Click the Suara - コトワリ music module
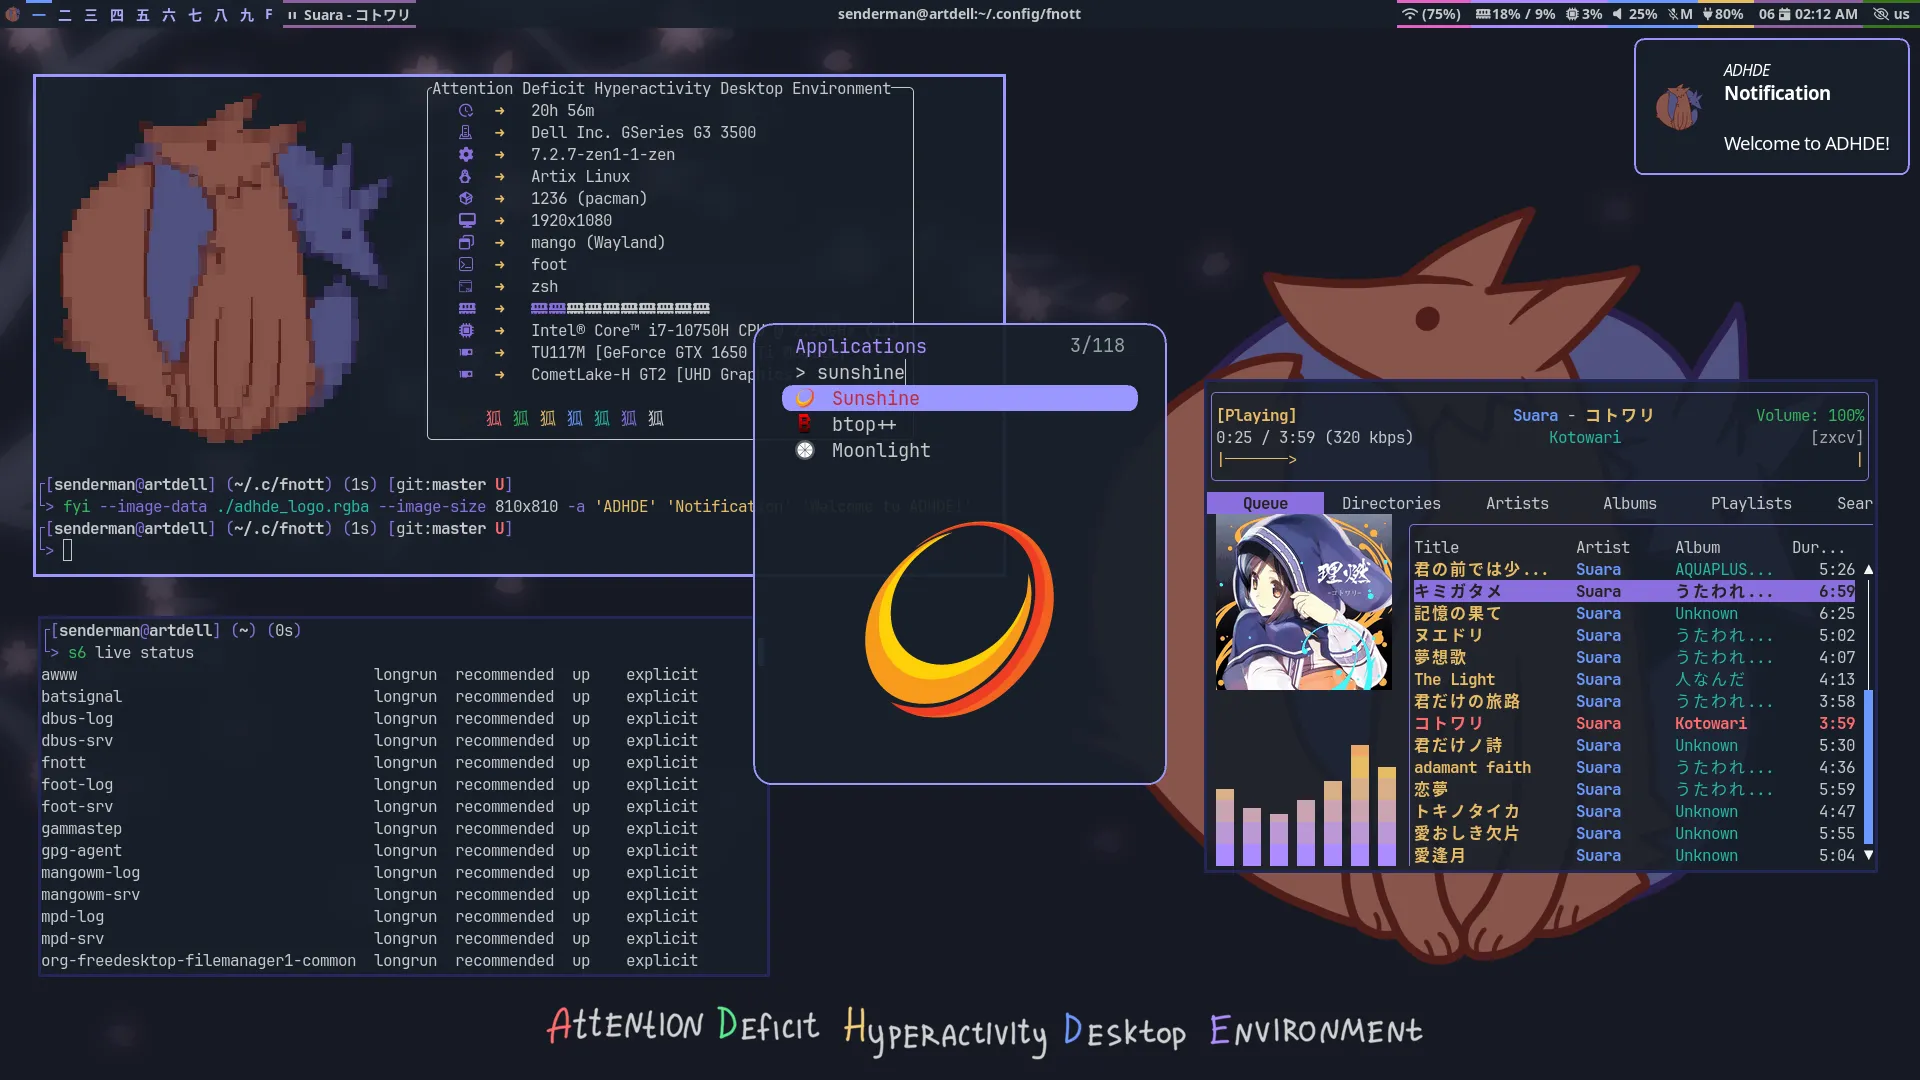Screen dimensions: 1920x1080 349,15
